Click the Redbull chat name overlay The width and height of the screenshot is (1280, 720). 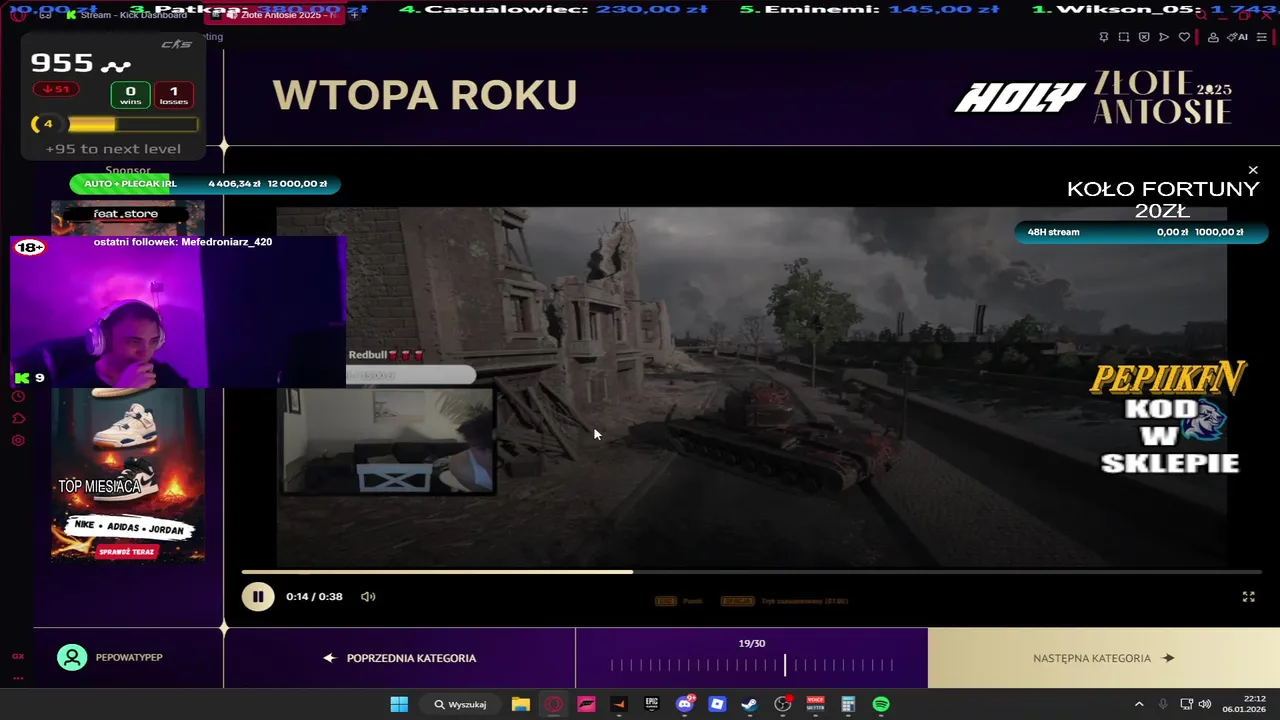[x=386, y=355]
